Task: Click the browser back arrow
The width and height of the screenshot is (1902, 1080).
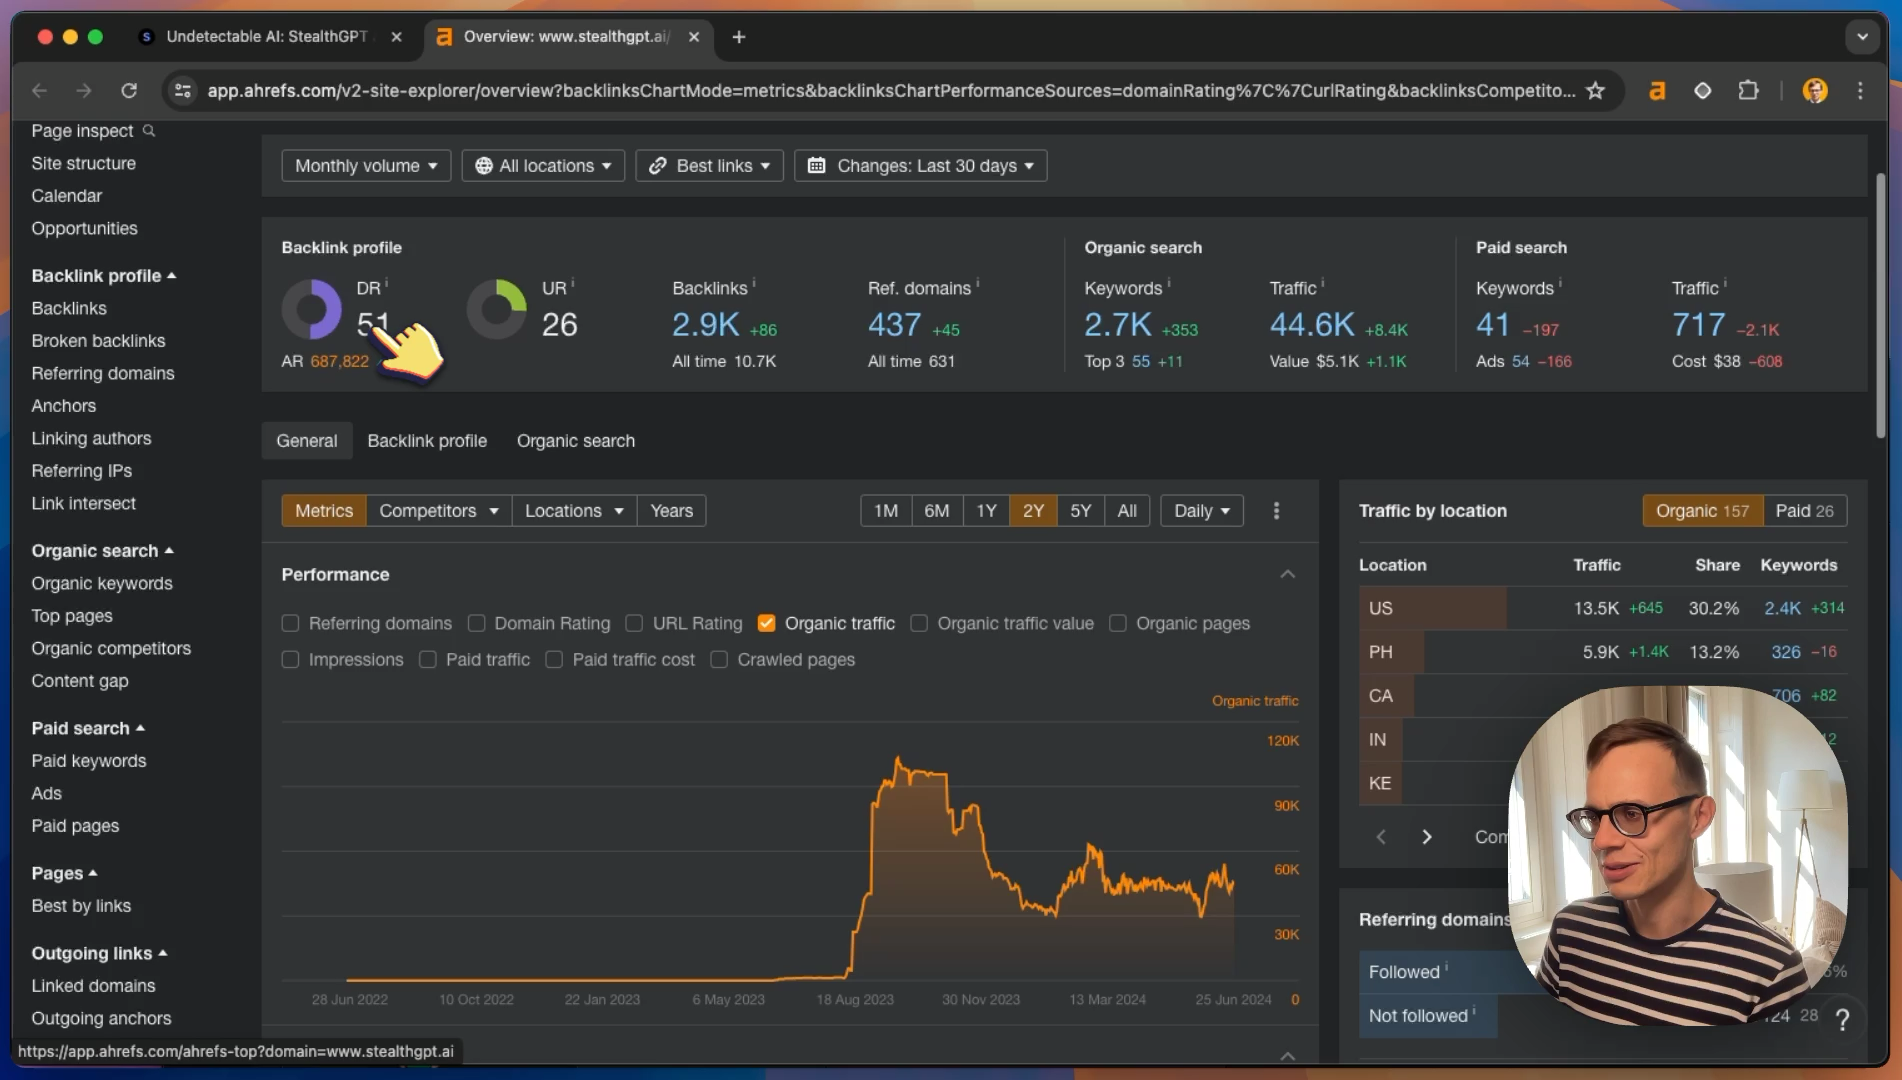Action: tap(40, 91)
